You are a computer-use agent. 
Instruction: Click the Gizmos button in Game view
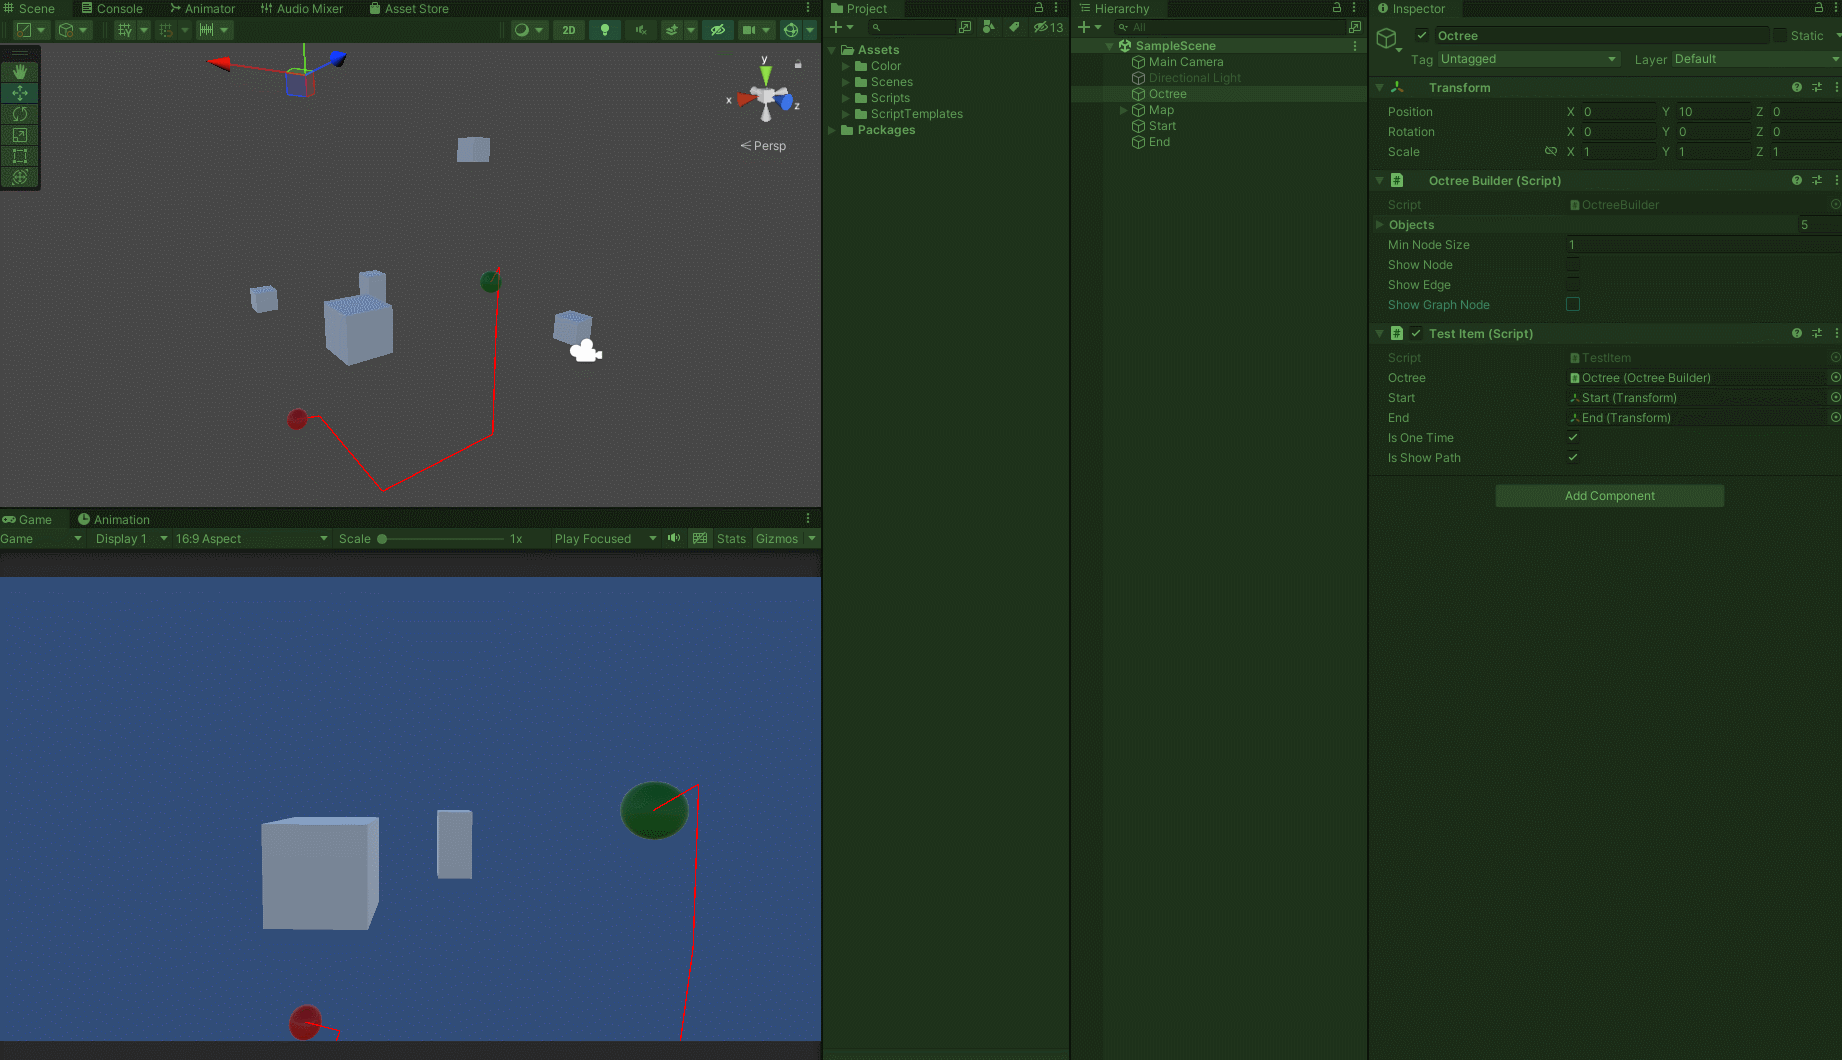coord(777,538)
